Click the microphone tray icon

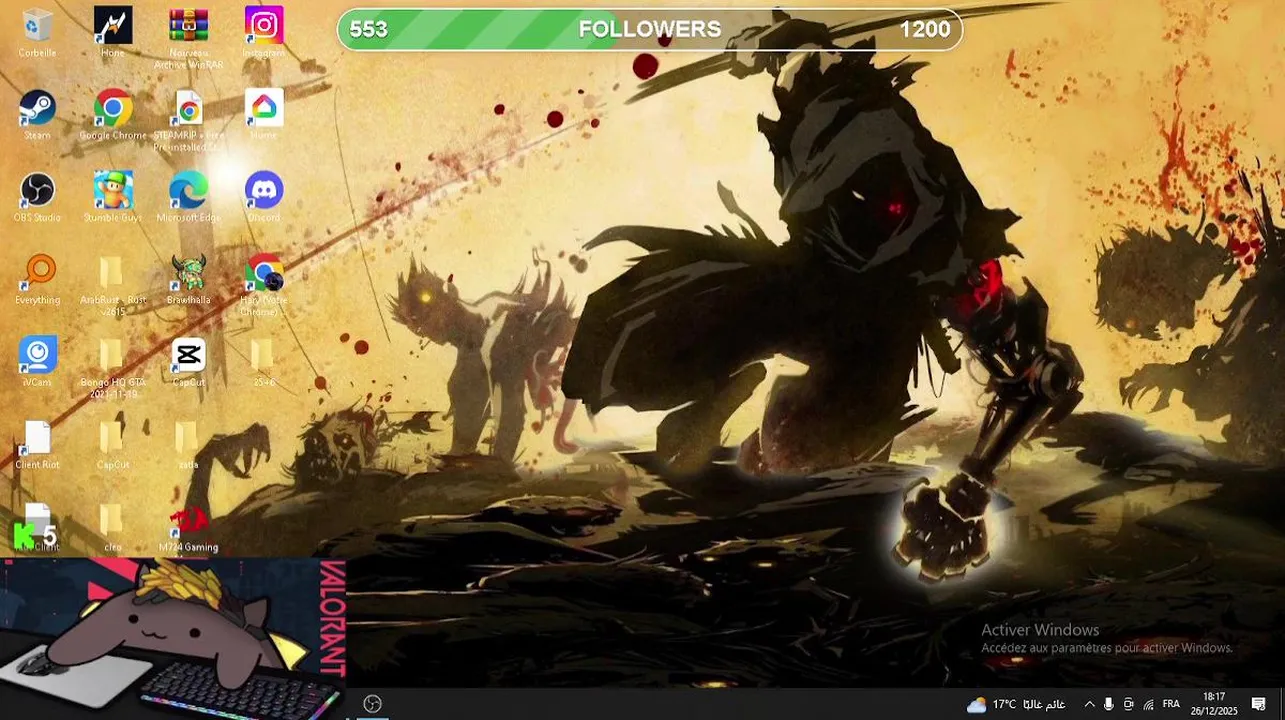tap(1109, 704)
